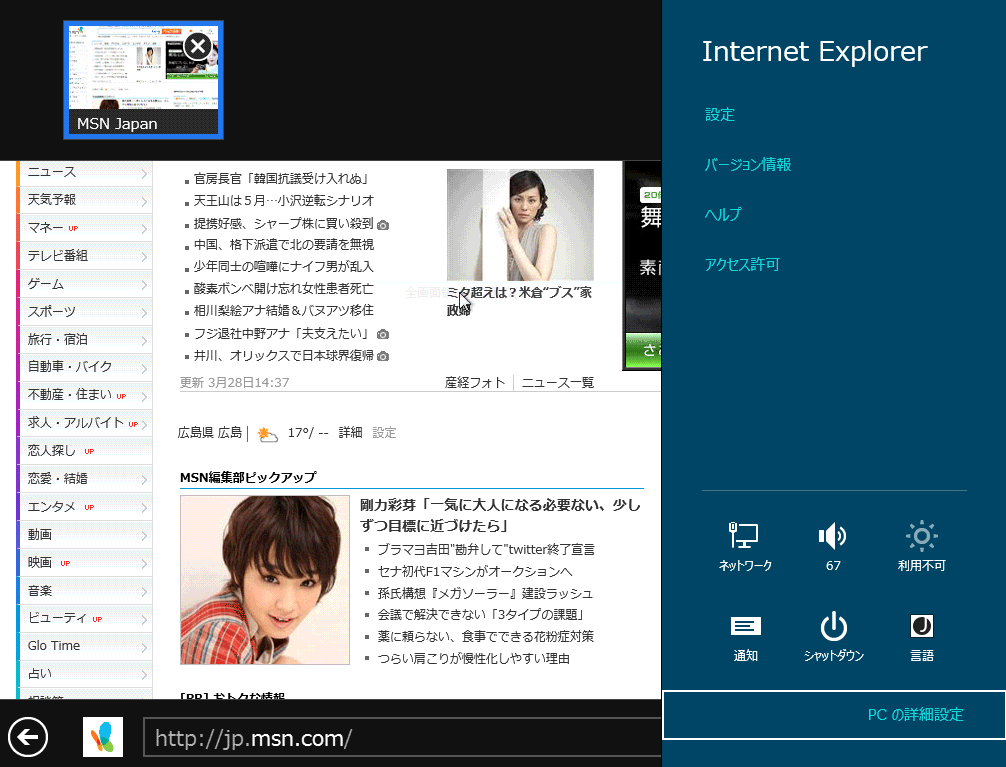Open 会議で解決できない「3タイプの課題」link
Screen dimensions: 1006x767
pyautogui.click(x=480, y=615)
